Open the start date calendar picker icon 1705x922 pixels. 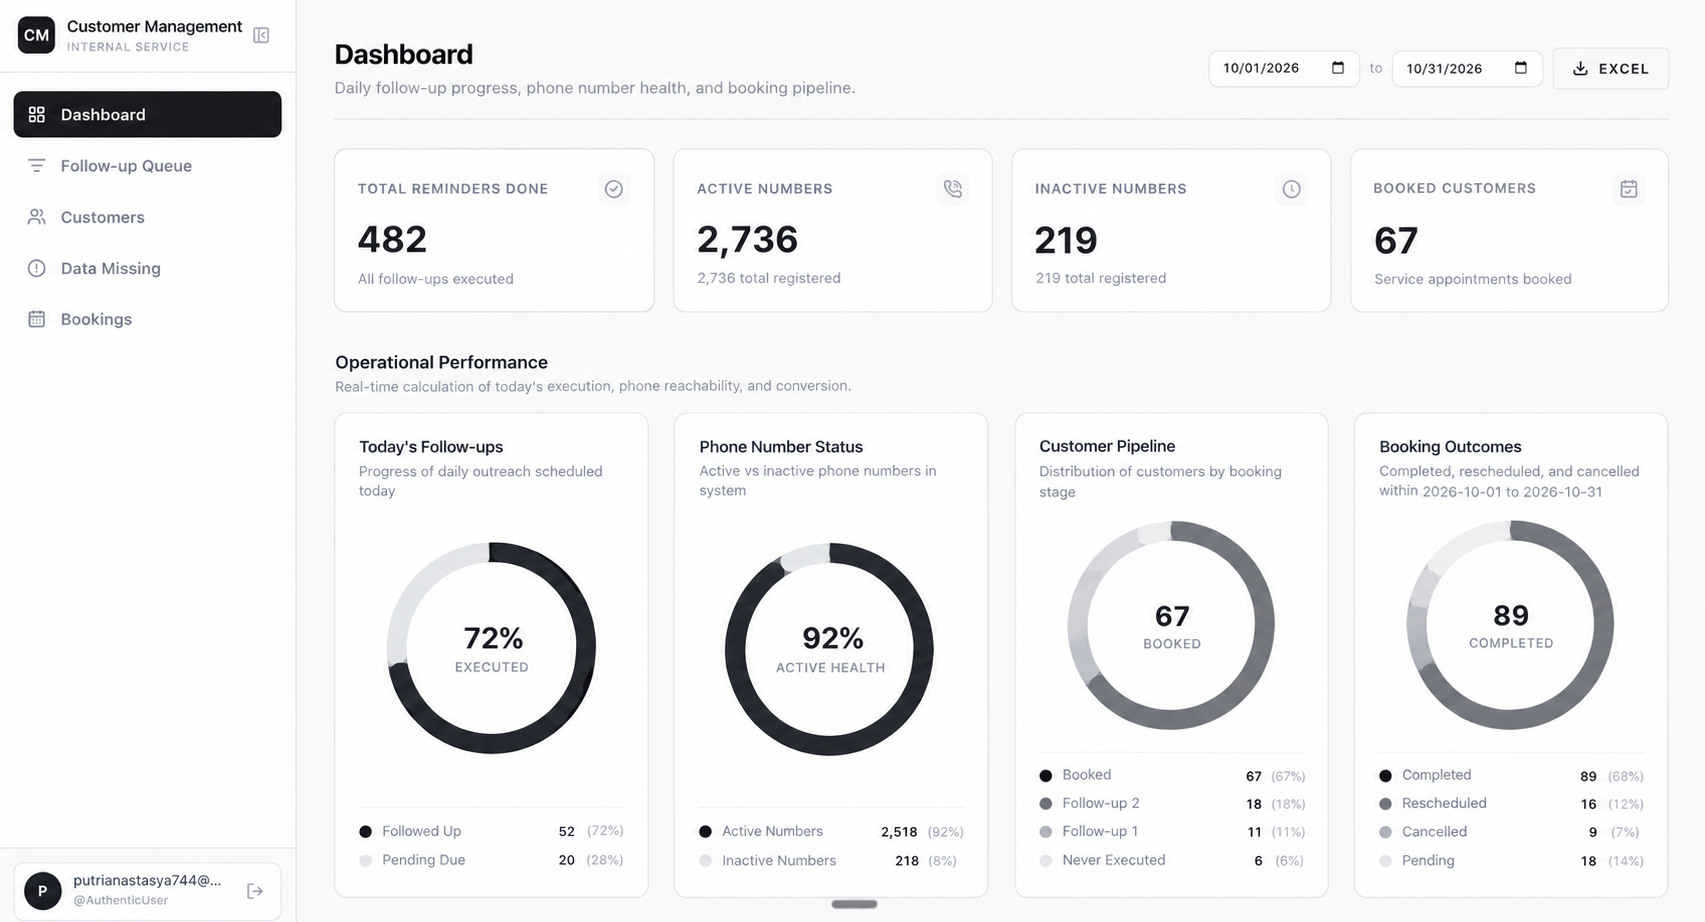click(1338, 68)
